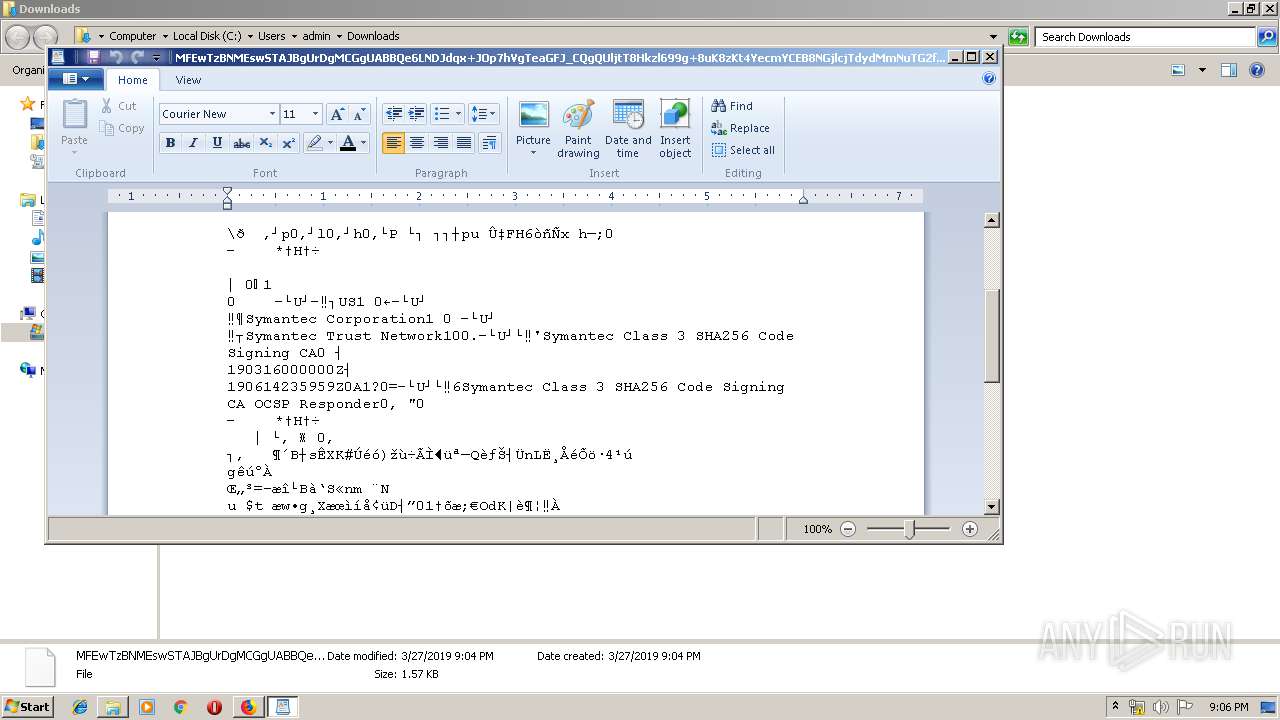The width and height of the screenshot is (1280, 720).
Task: Open bullet list style dropdown
Action: (459, 114)
